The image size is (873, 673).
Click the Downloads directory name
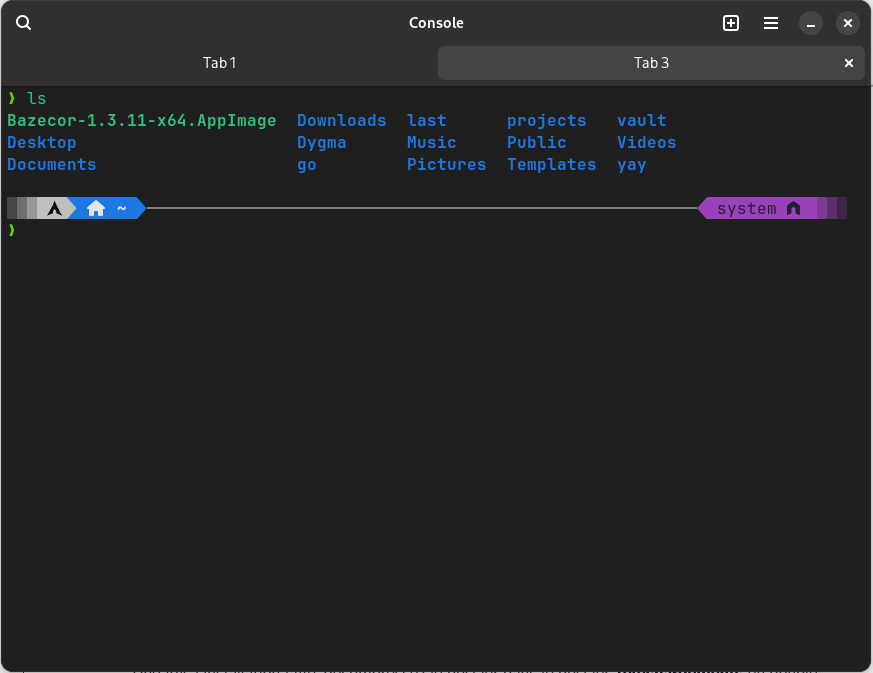click(x=341, y=120)
